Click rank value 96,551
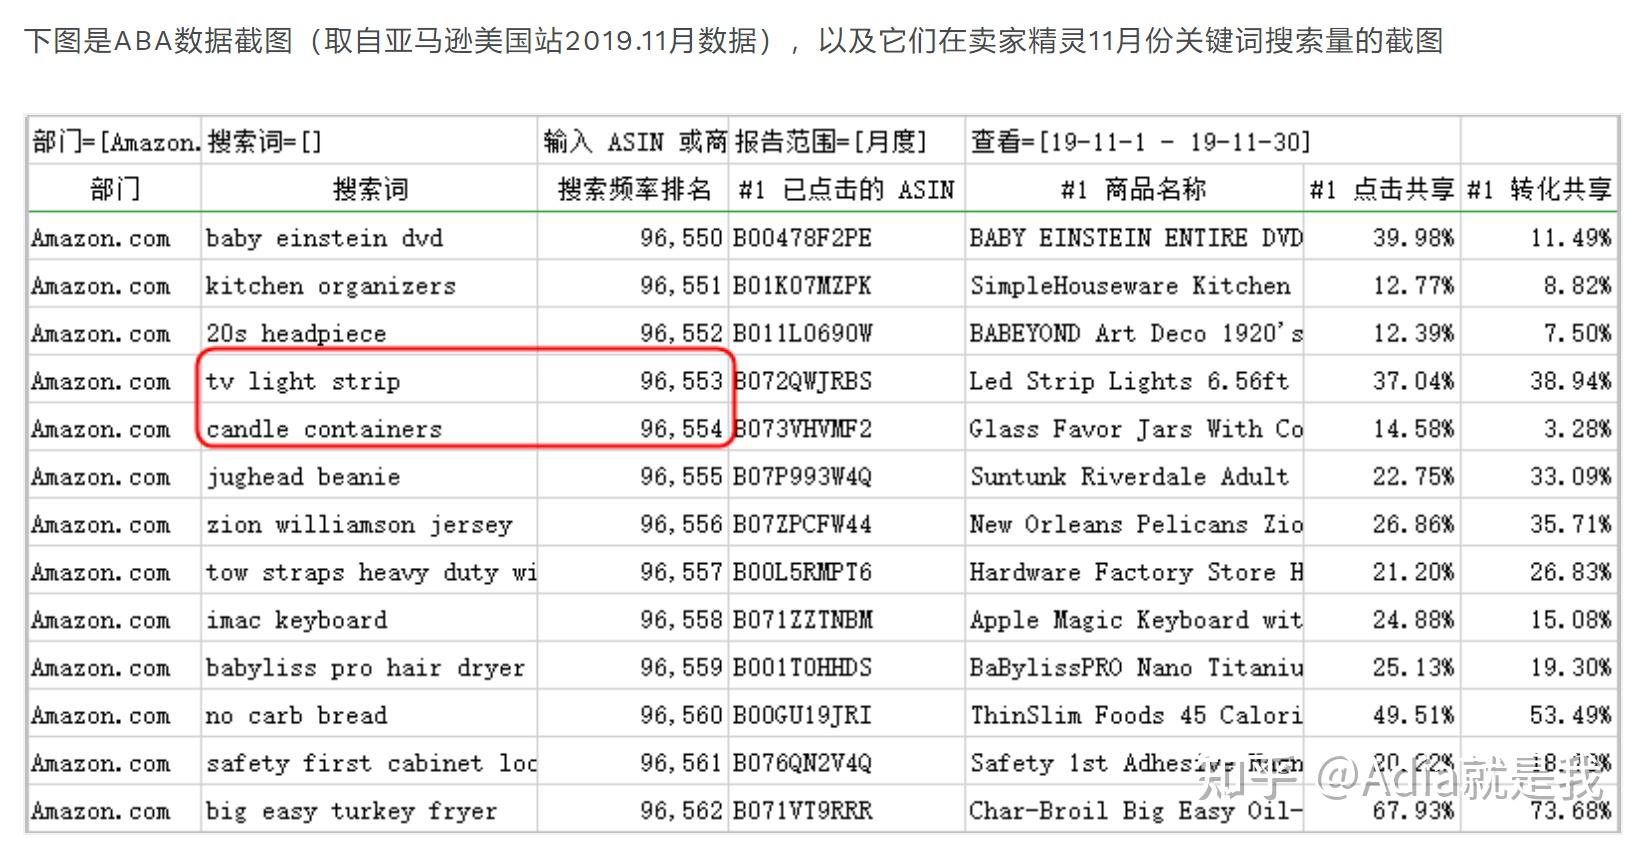 tap(680, 286)
